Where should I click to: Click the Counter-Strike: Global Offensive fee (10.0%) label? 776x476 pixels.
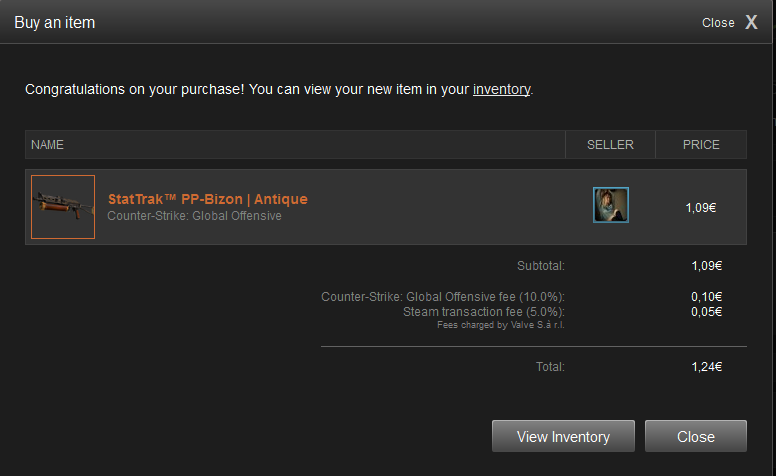point(443,297)
